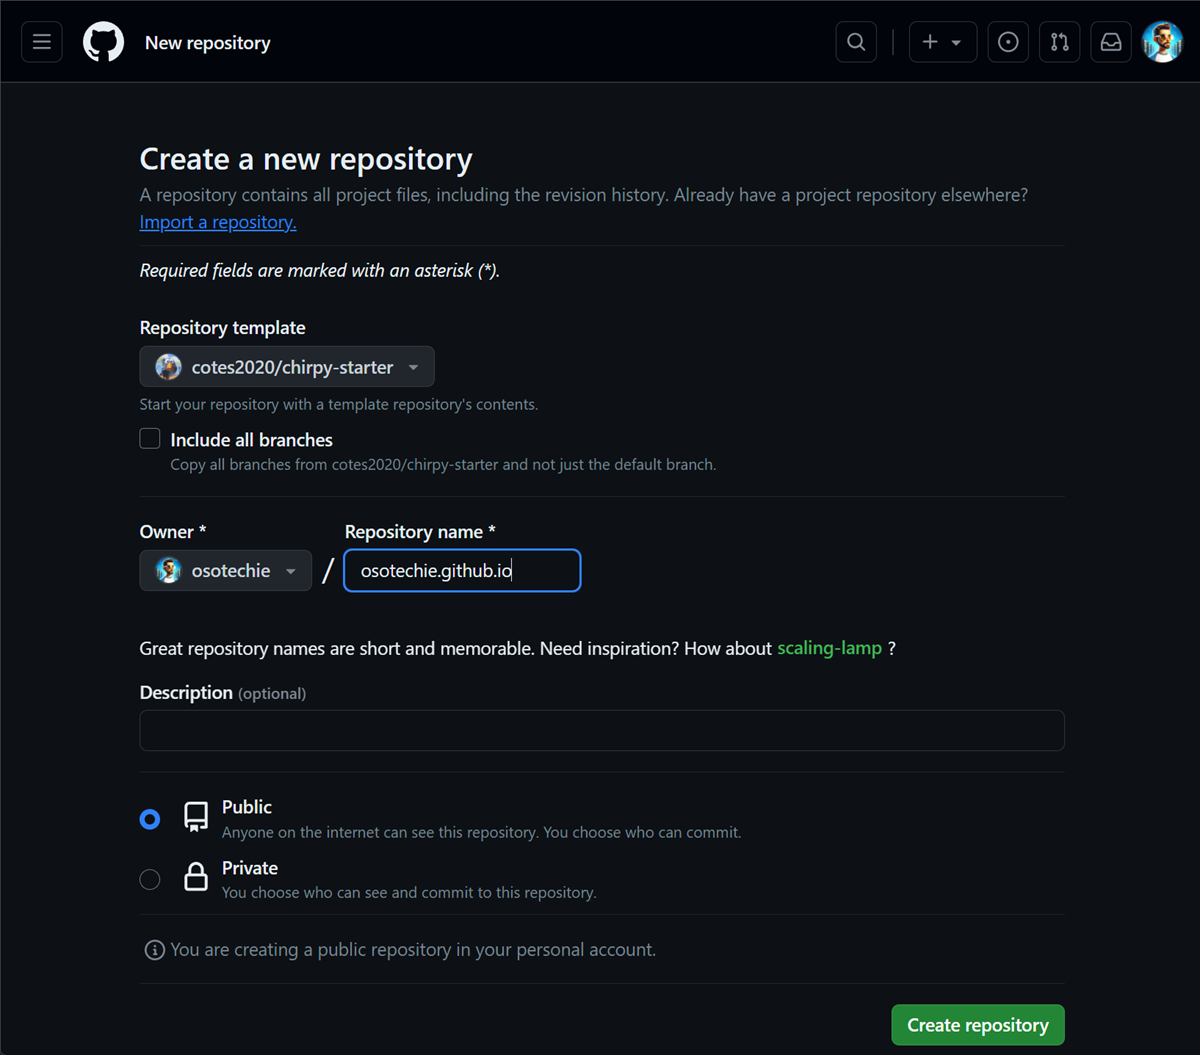This screenshot has height=1055, width=1200.
Task: Follow the Import a repository link
Action: pos(218,222)
